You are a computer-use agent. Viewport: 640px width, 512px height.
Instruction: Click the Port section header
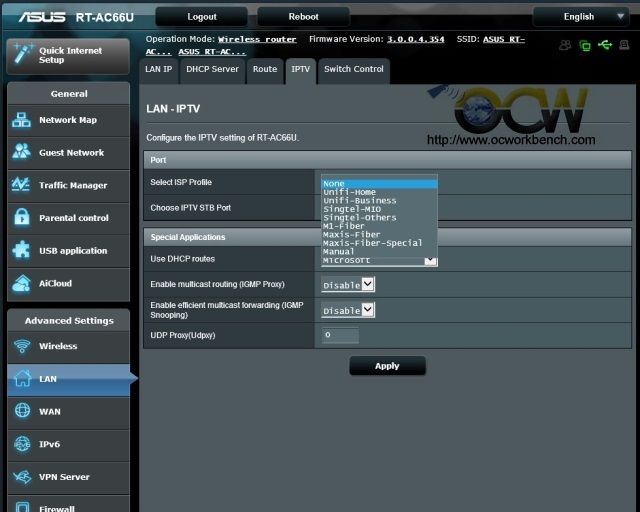click(x=387, y=160)
